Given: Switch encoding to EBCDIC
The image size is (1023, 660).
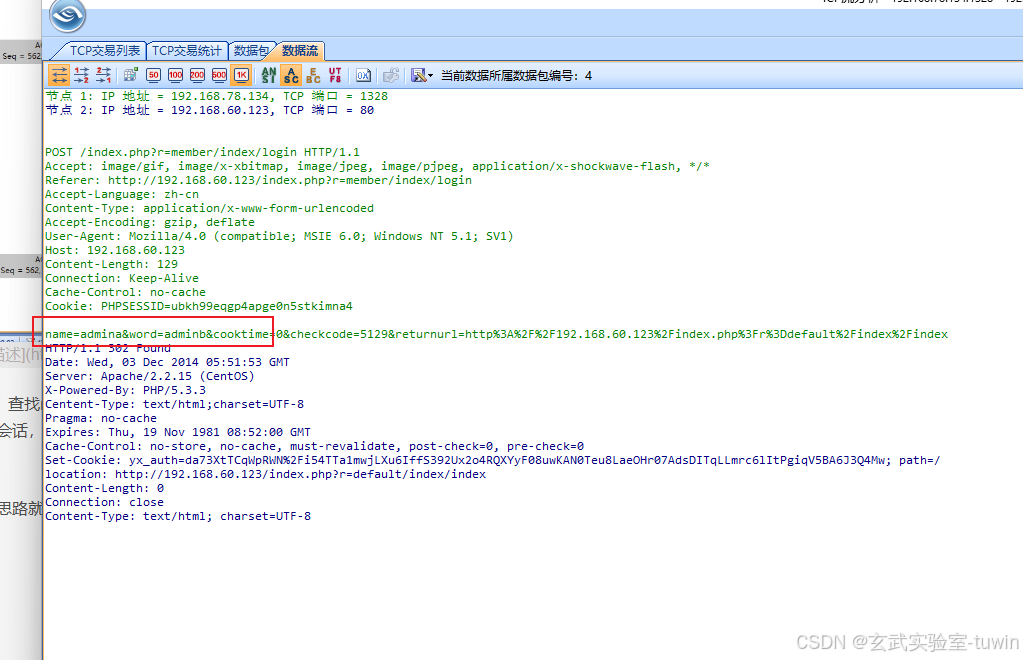Looking at the screenshot, I should coord(313,76).
